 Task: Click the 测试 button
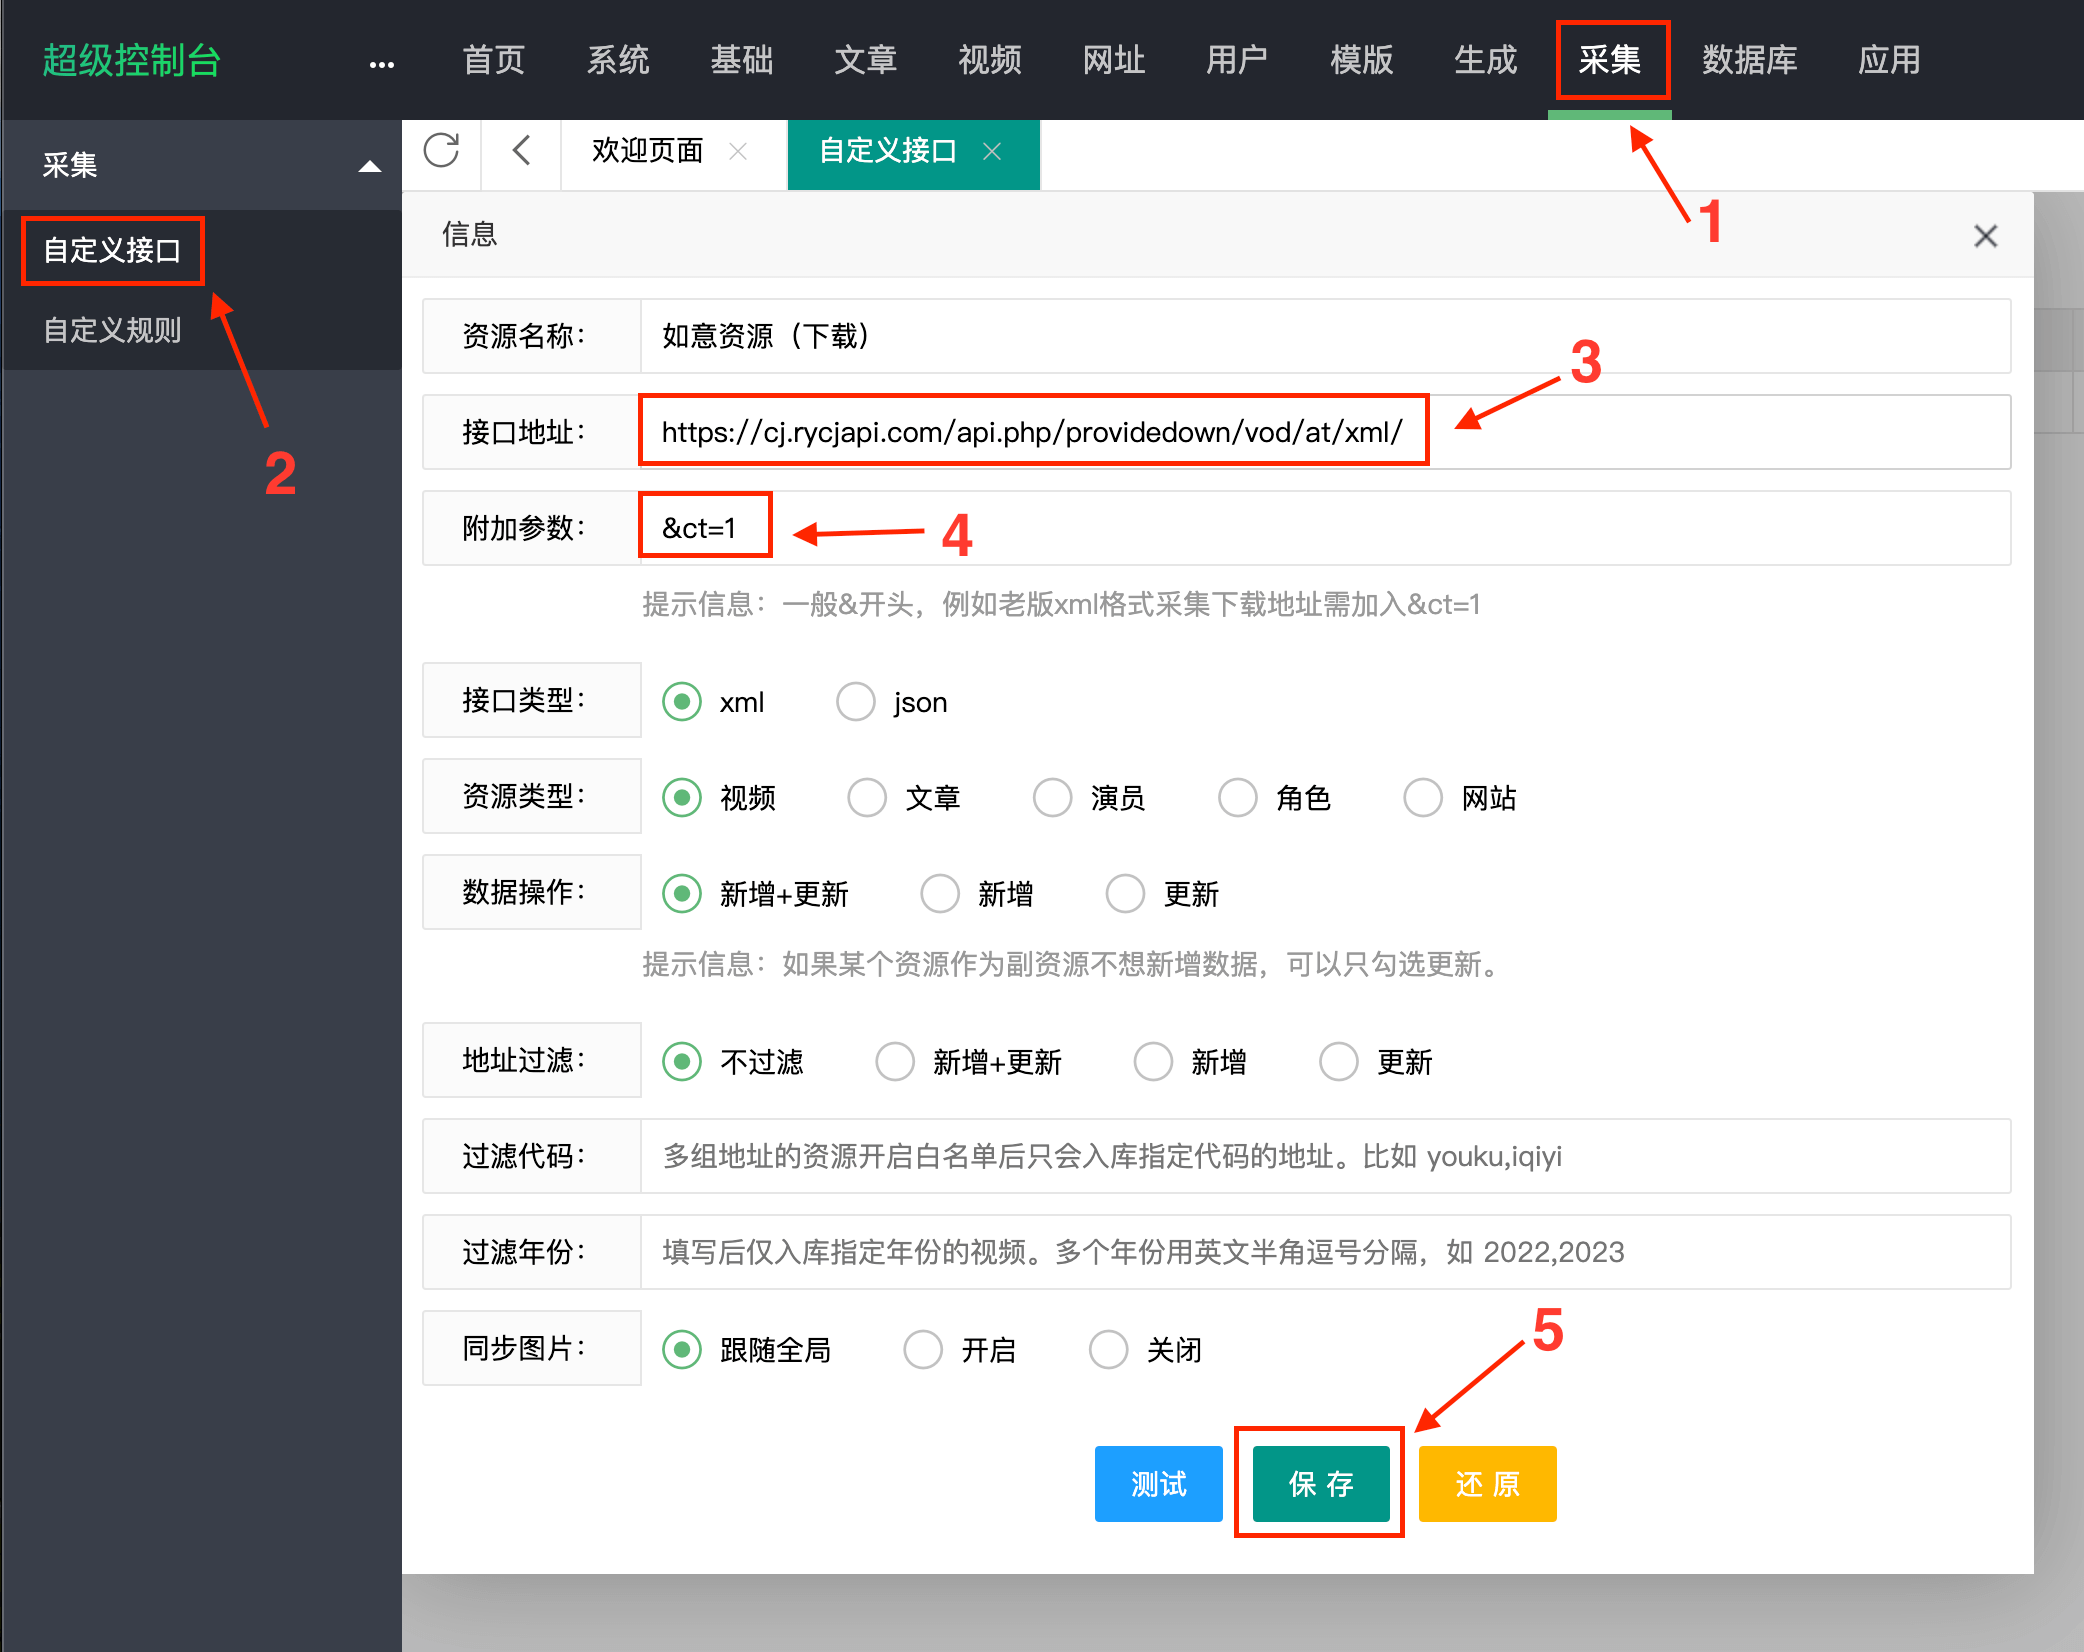pos(1158,1484)
